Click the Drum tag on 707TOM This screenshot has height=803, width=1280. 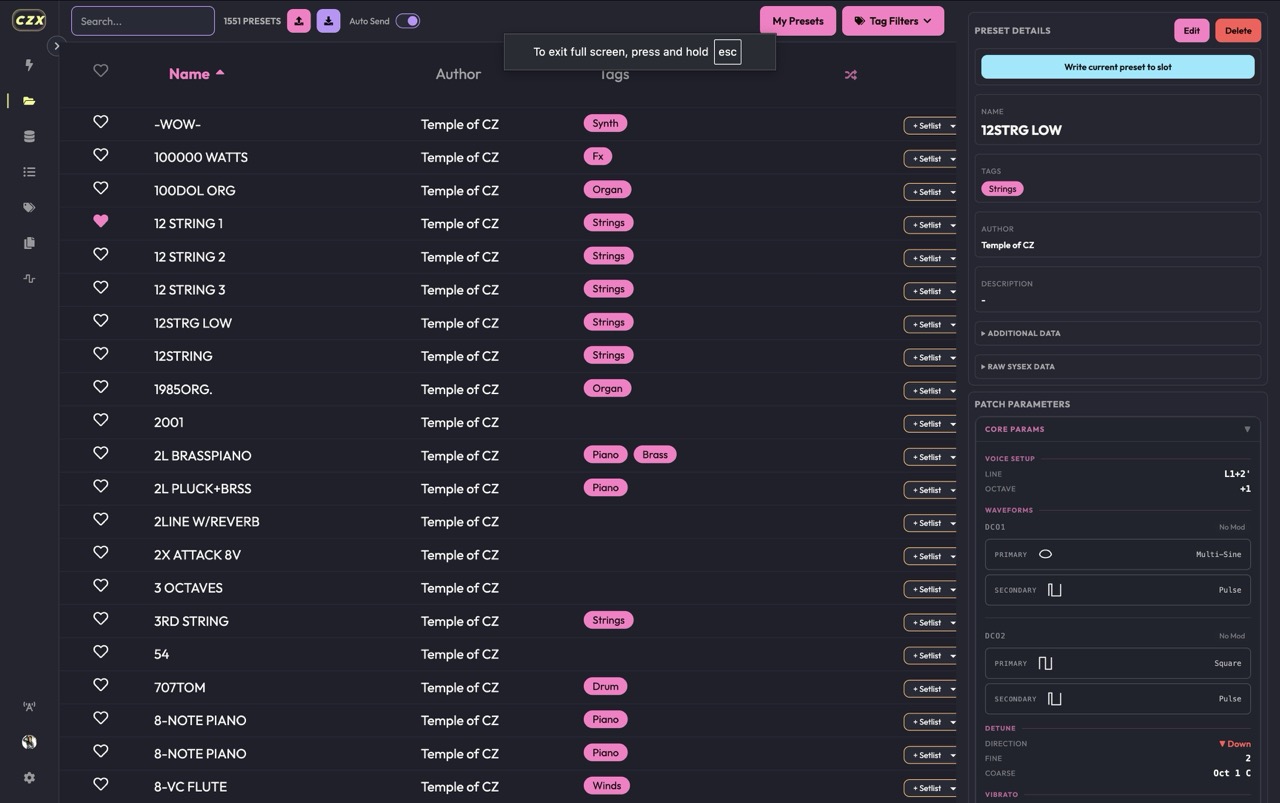pyautogui.click(x=605, y=686)
